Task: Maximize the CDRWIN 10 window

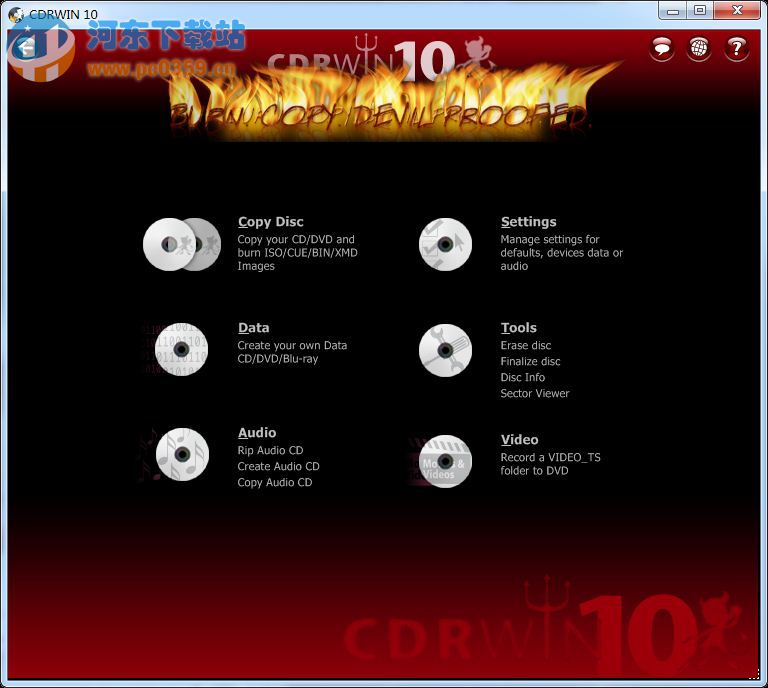Action: pos(700,10)
